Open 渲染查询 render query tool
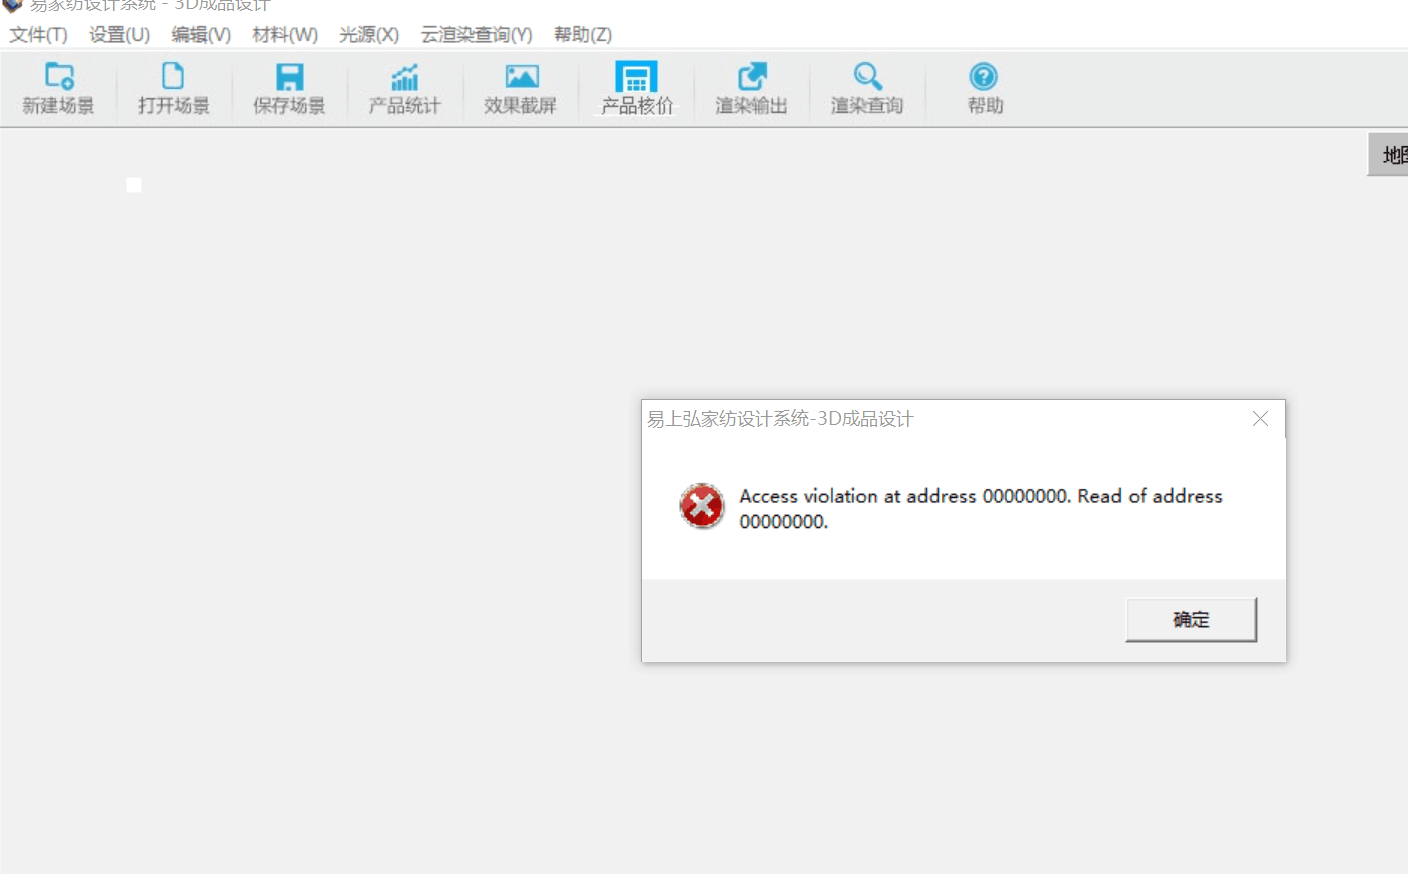 click(x=867, y=89)
